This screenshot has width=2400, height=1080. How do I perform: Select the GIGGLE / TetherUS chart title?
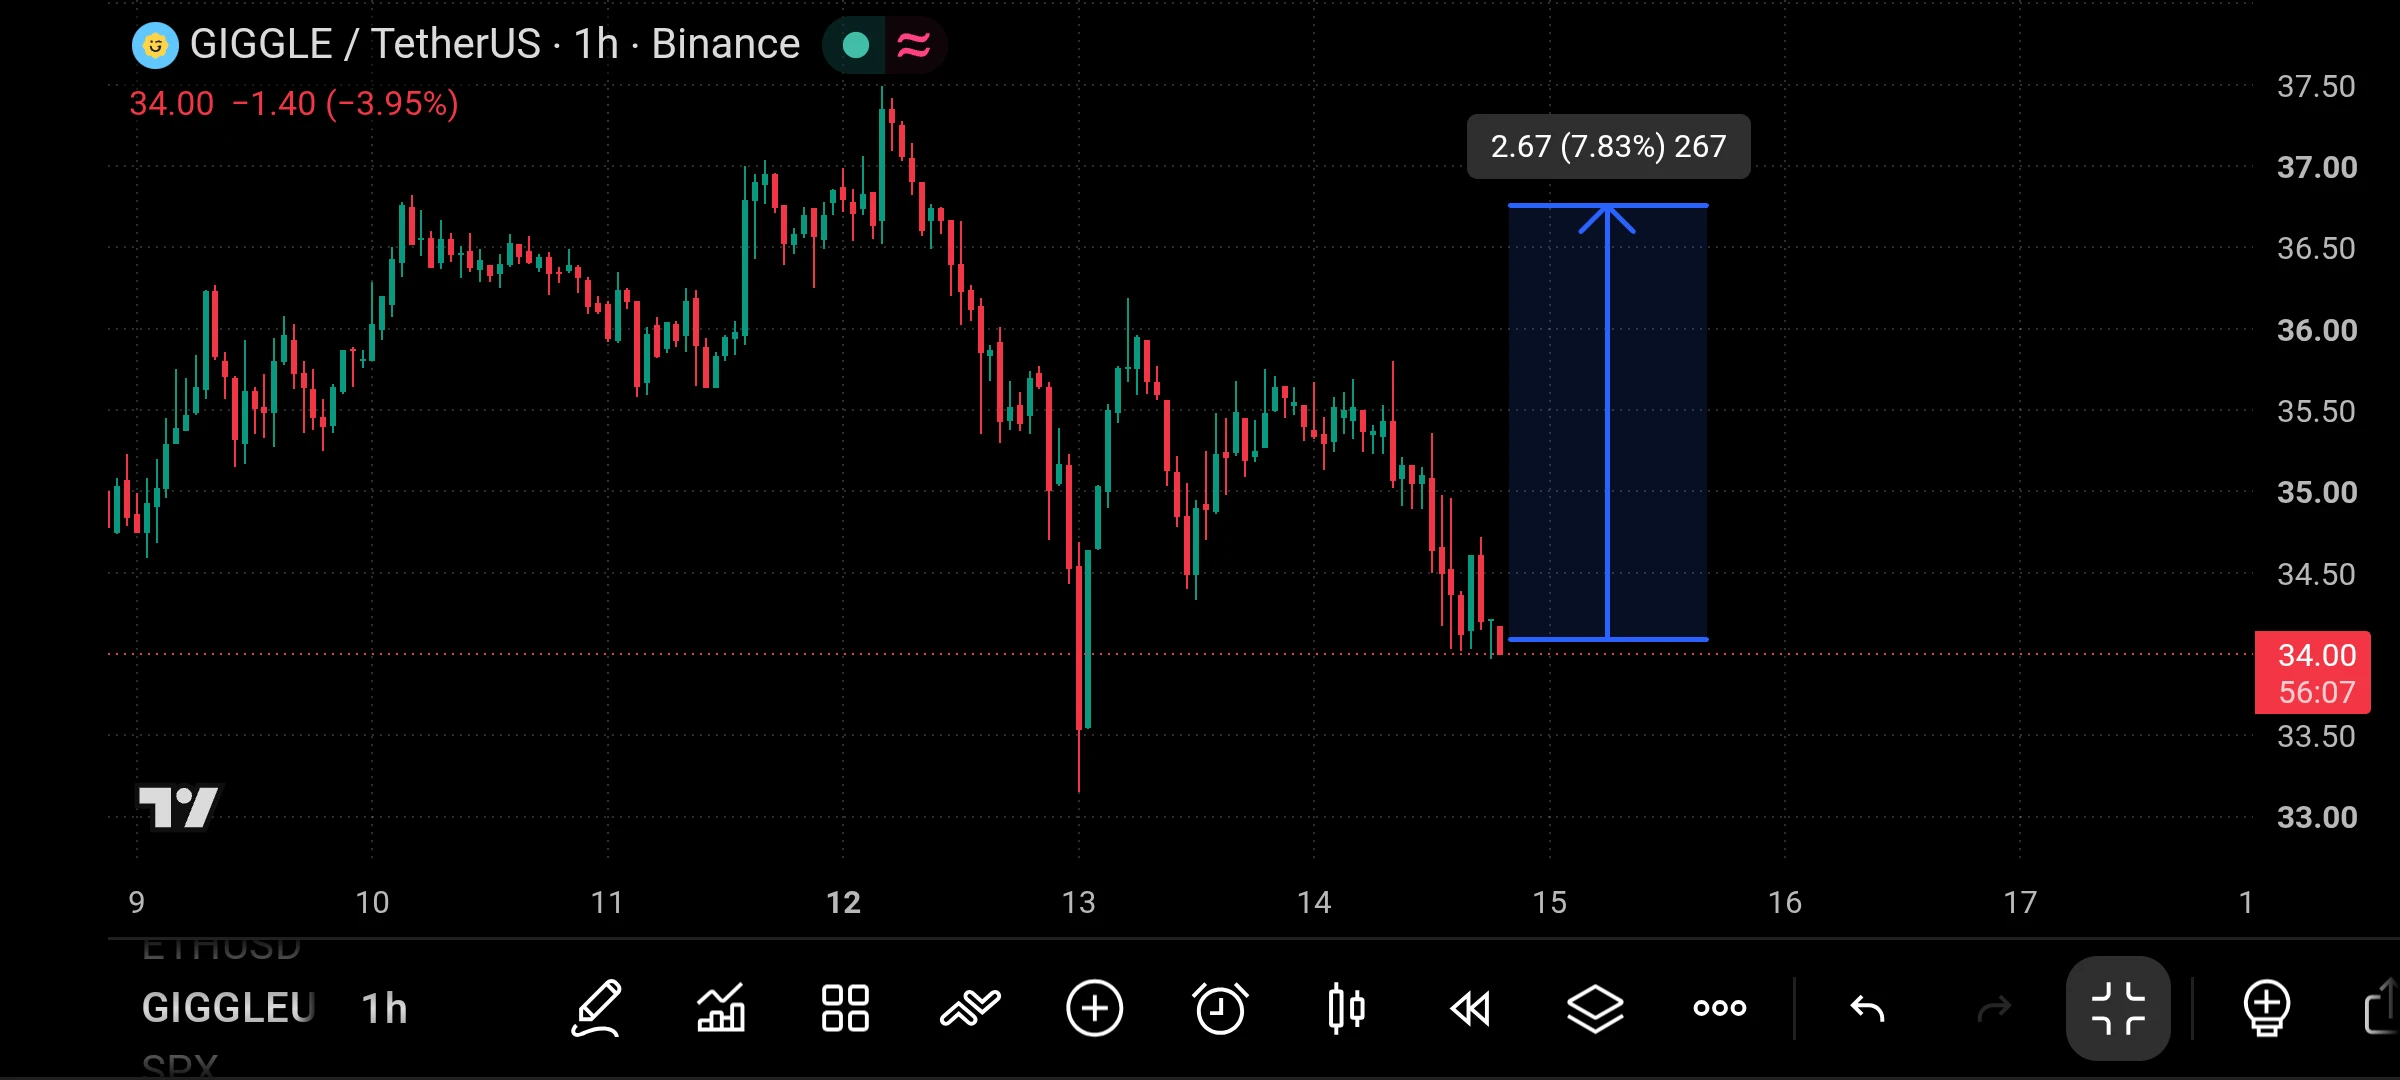pos(365,44)
